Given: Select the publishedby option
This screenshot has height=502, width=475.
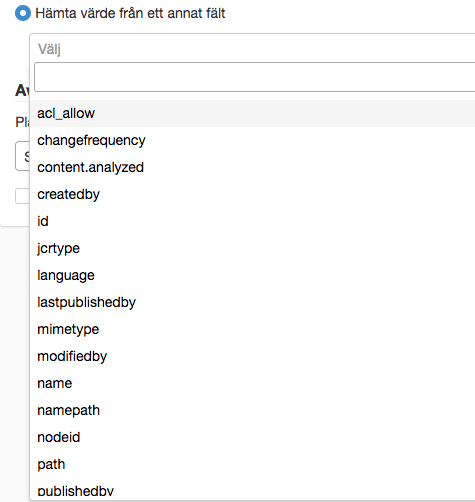Looking at the screenshot, I should (253, 491).
